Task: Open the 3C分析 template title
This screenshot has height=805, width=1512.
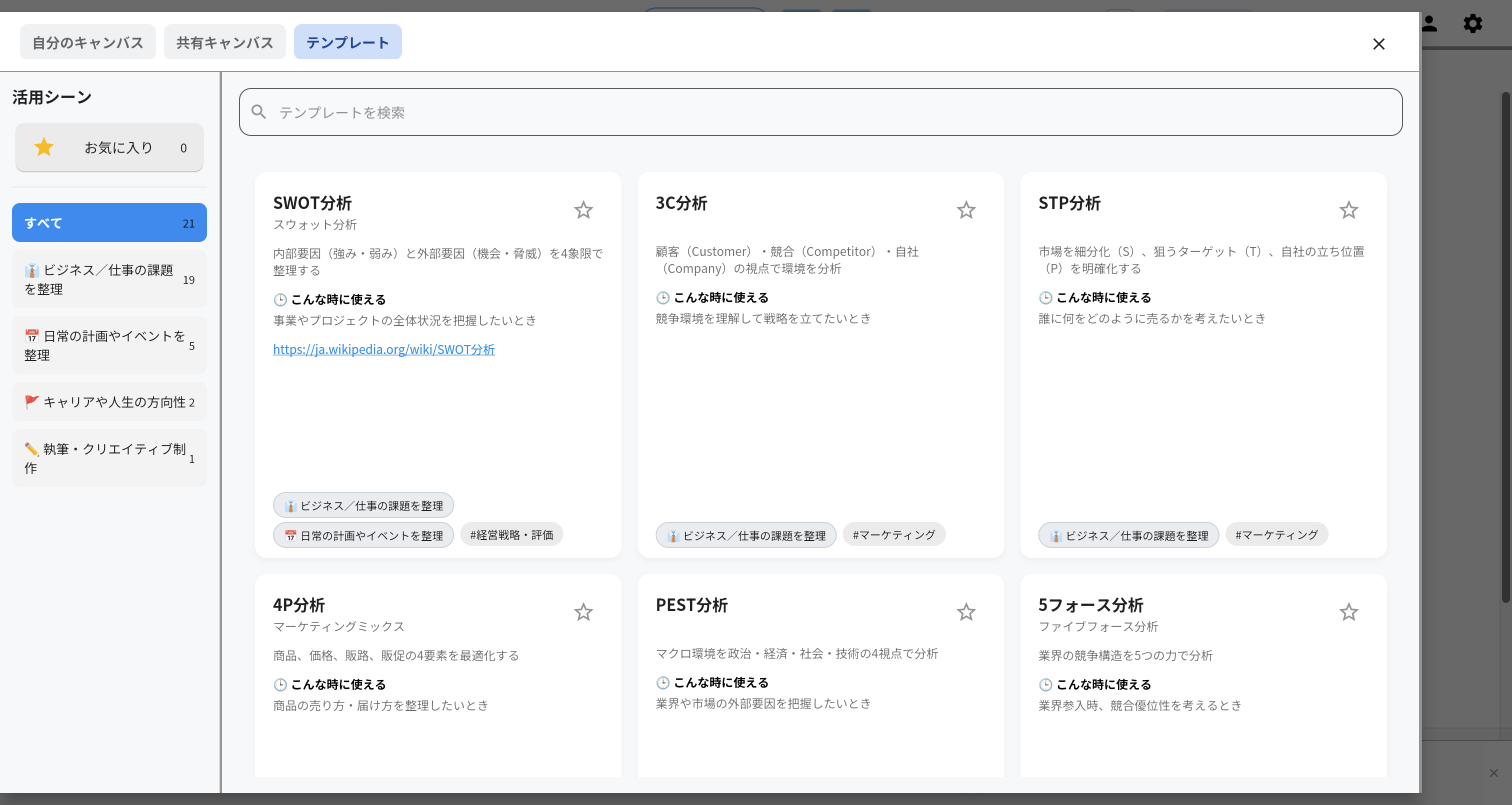Action: (x=681, y=203)
